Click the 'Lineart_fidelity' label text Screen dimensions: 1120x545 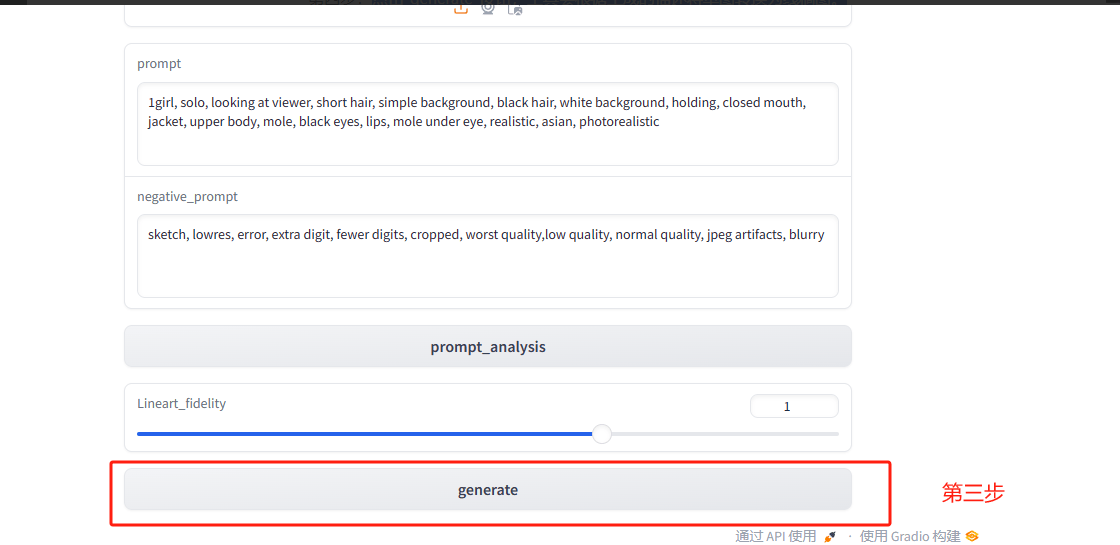(x=181, y=404)
